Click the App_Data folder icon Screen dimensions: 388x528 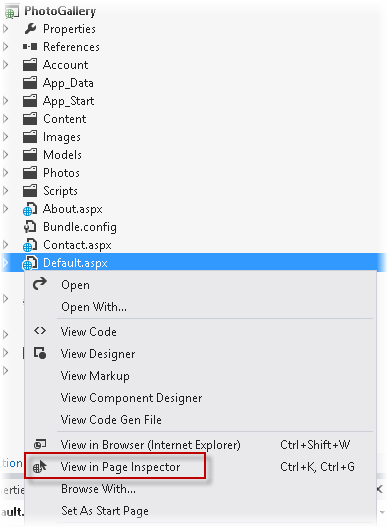point(30,82)
